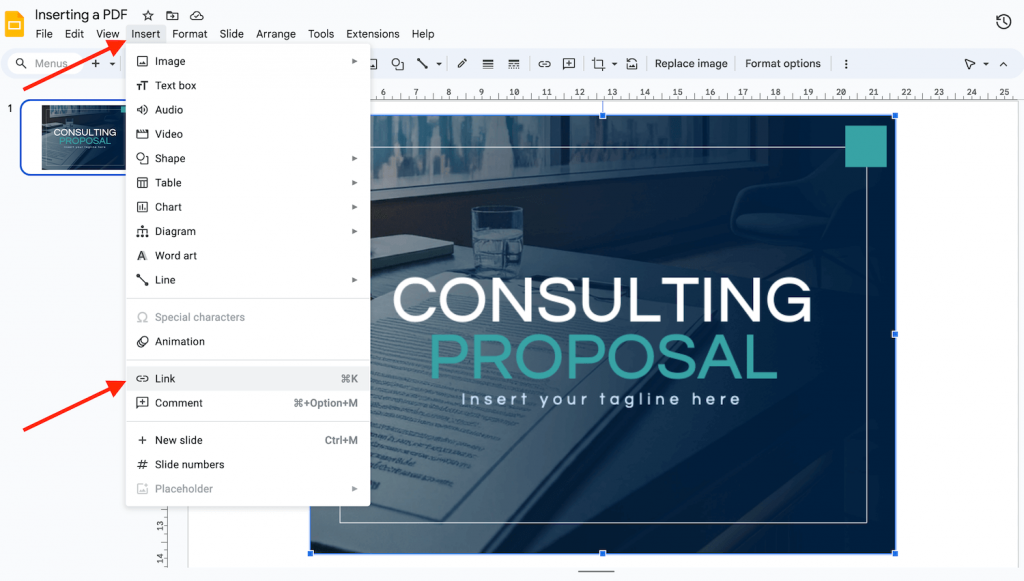Open the border weight tool
The height and width of the screenshot is (581, 1024).
point(487,63)
